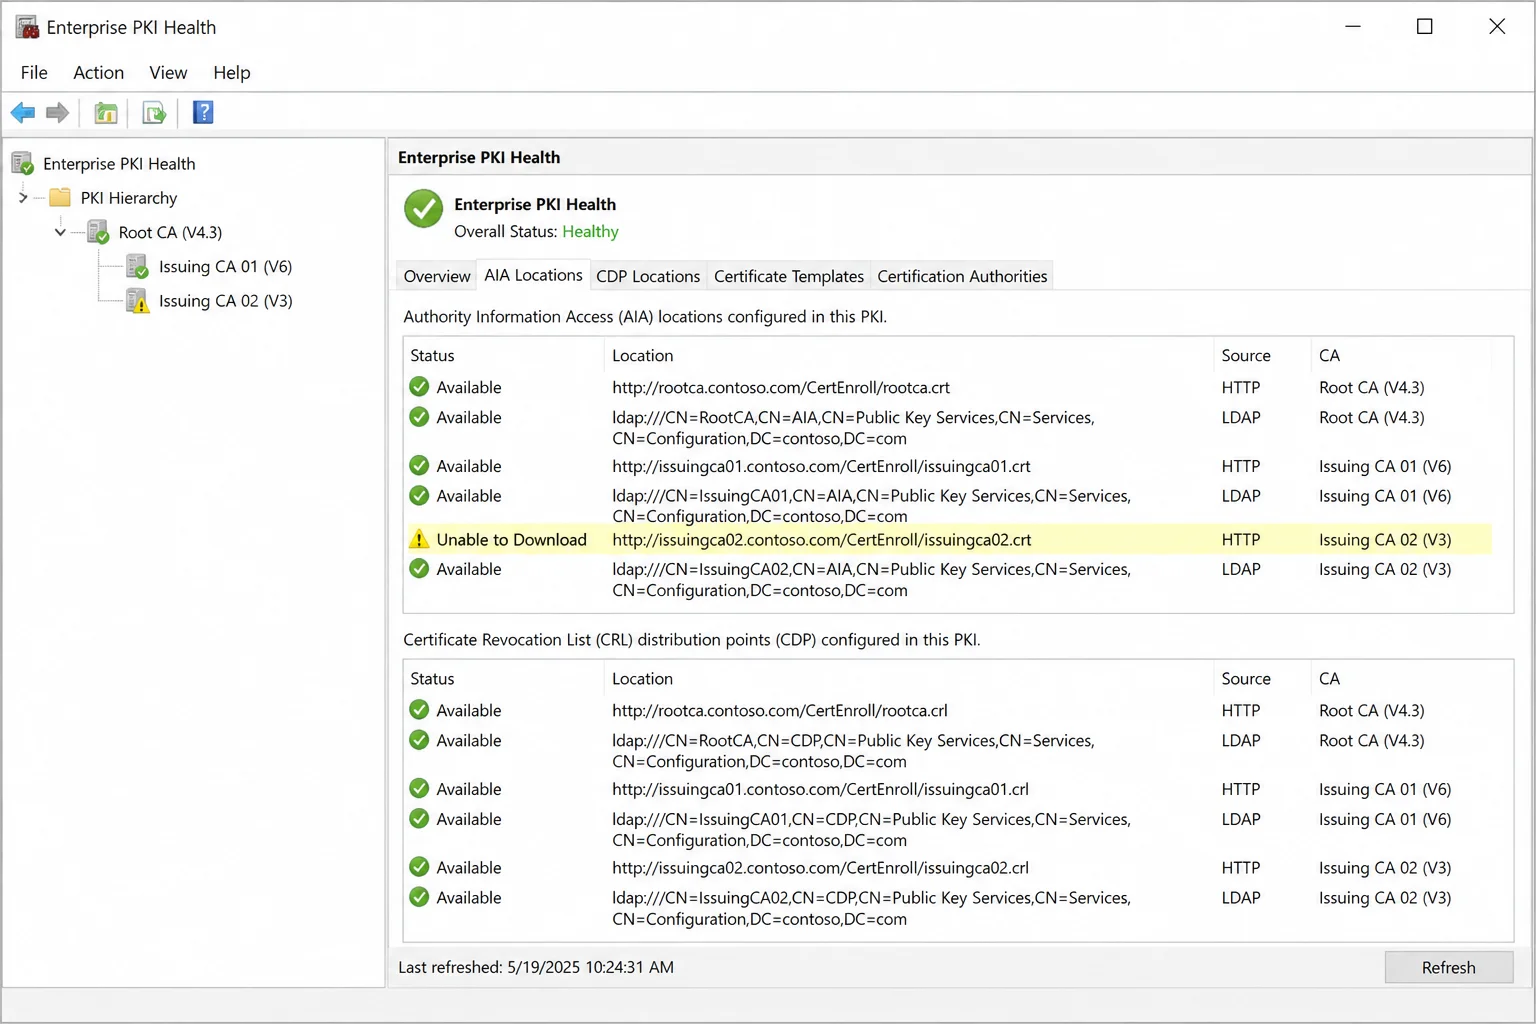Screen dimensions: 1536x1024
Task: Click the Issuing CA 01 (V6) tree icon
Action: pyautogui.click(x=138, y=266)
